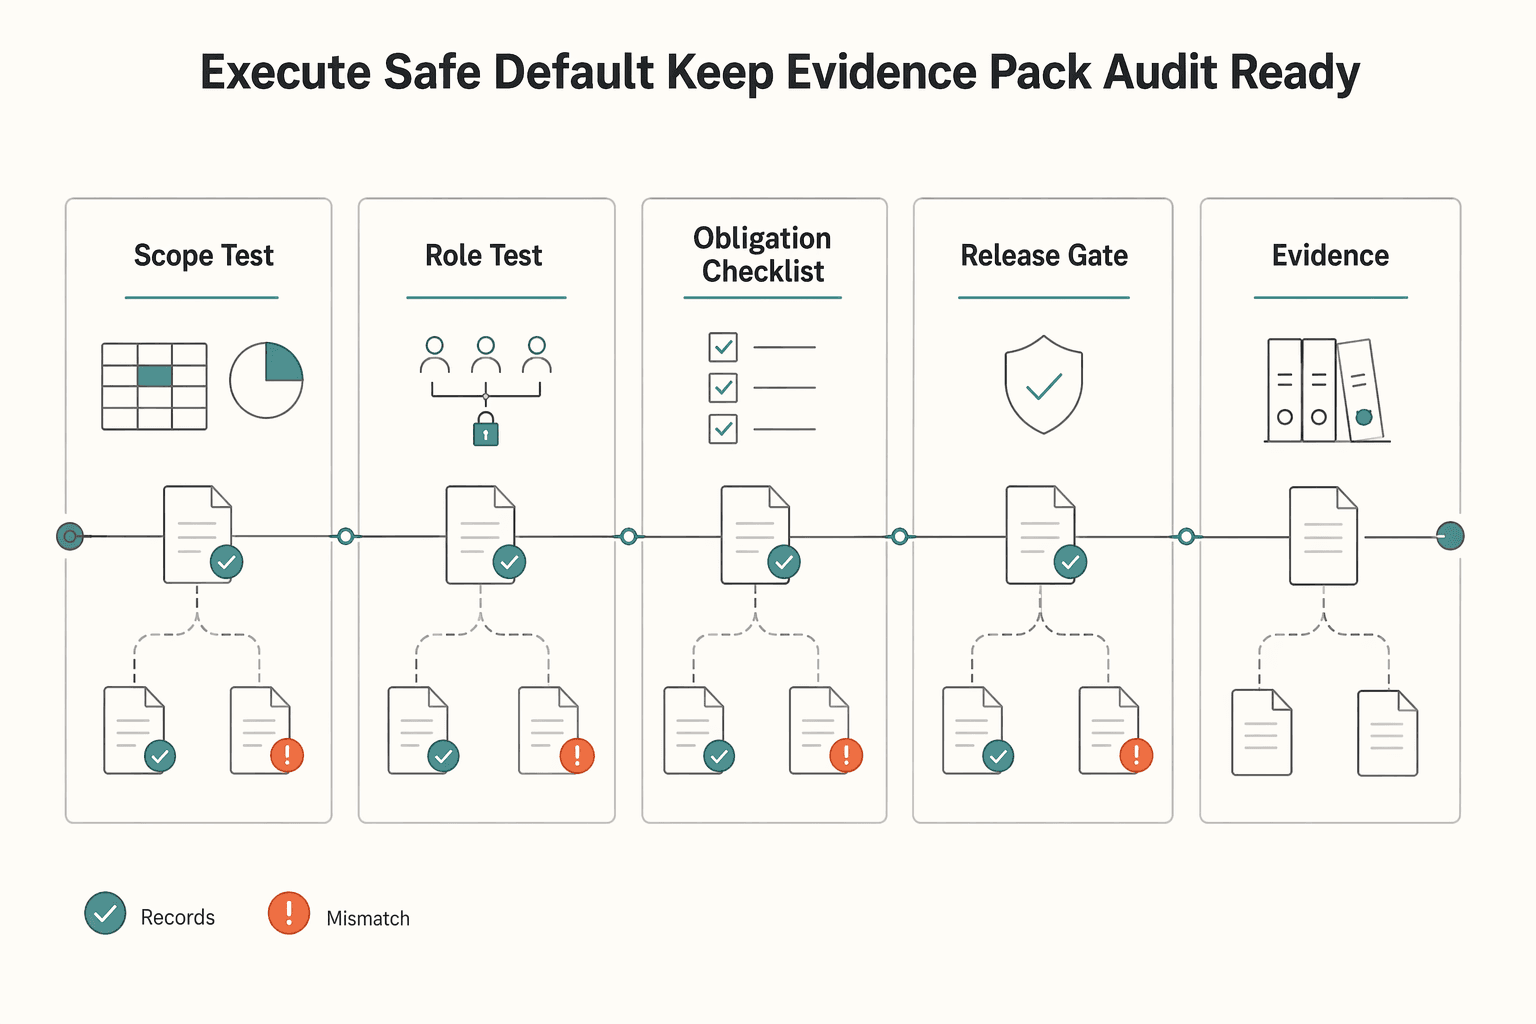Viewport: 1536px width, 1024px height.
Task: Click the Obligation Checklist heading
Action: pyautogui.click(x=762, y=254)
